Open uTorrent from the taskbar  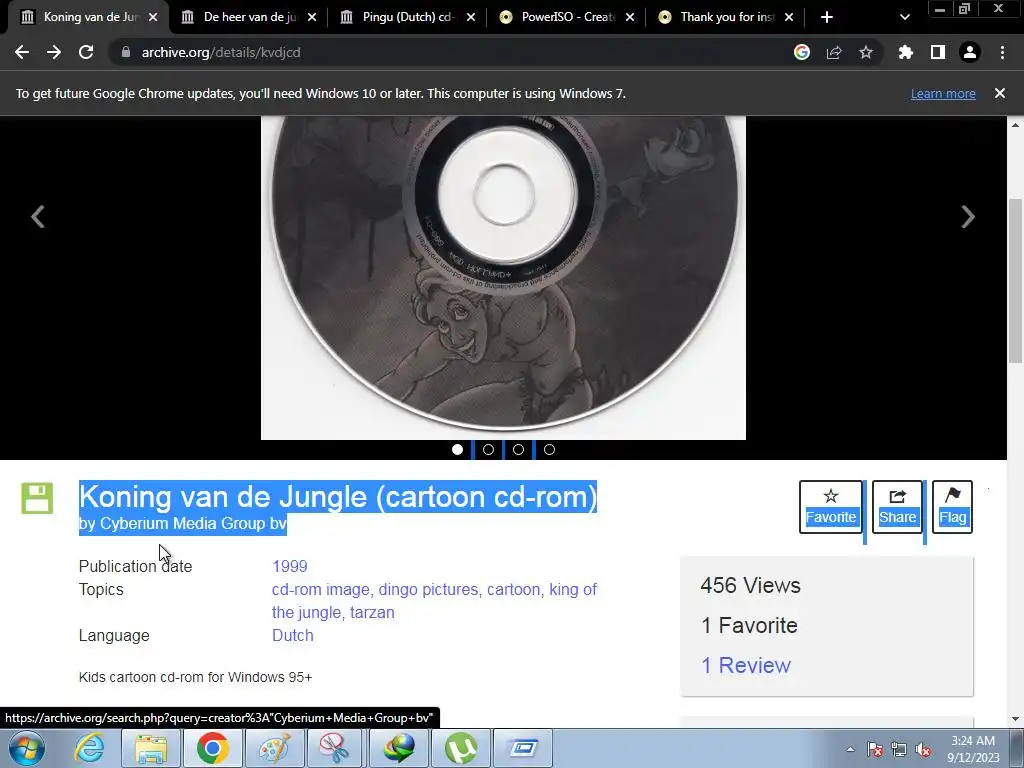461,748
